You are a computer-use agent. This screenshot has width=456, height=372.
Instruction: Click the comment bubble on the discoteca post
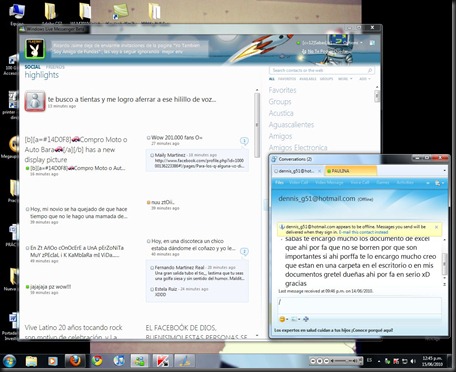244,252
